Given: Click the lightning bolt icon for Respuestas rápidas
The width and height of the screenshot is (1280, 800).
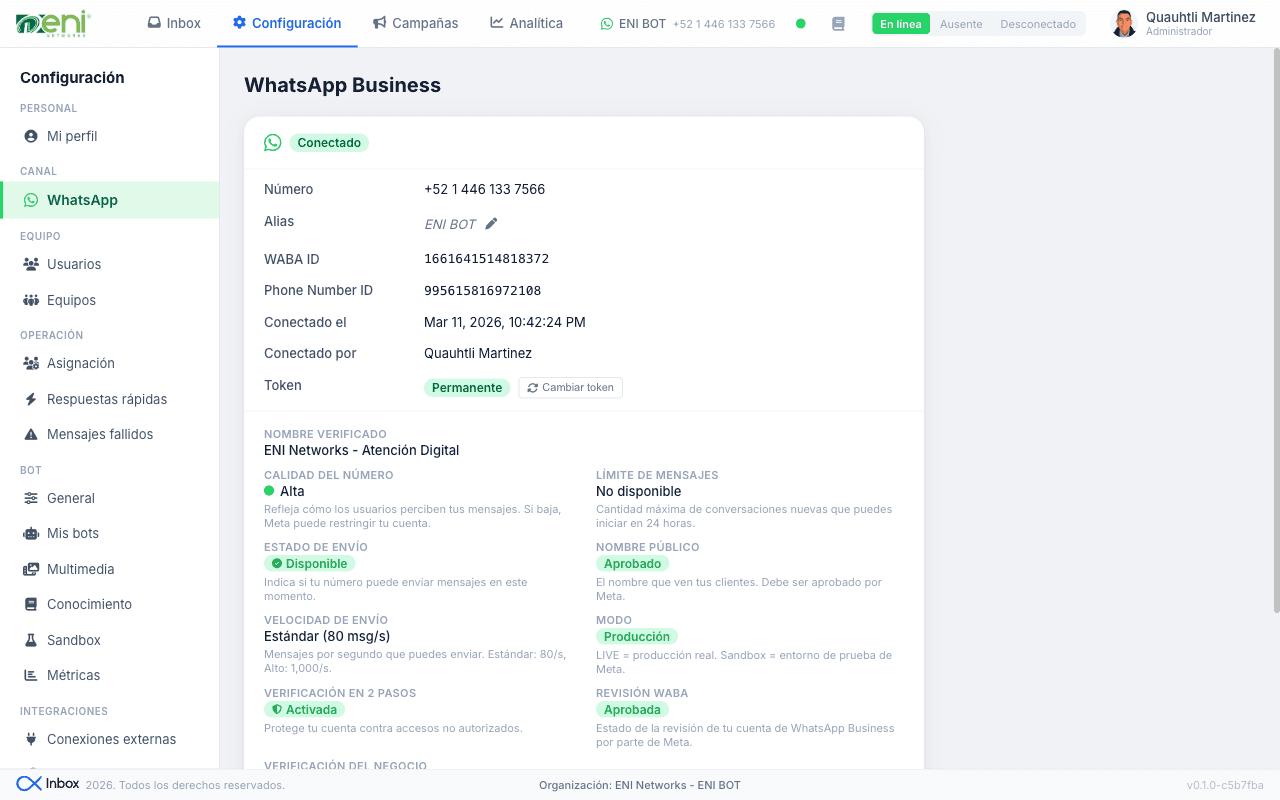Looking at the screenshot, I should [x=31, y=399].
